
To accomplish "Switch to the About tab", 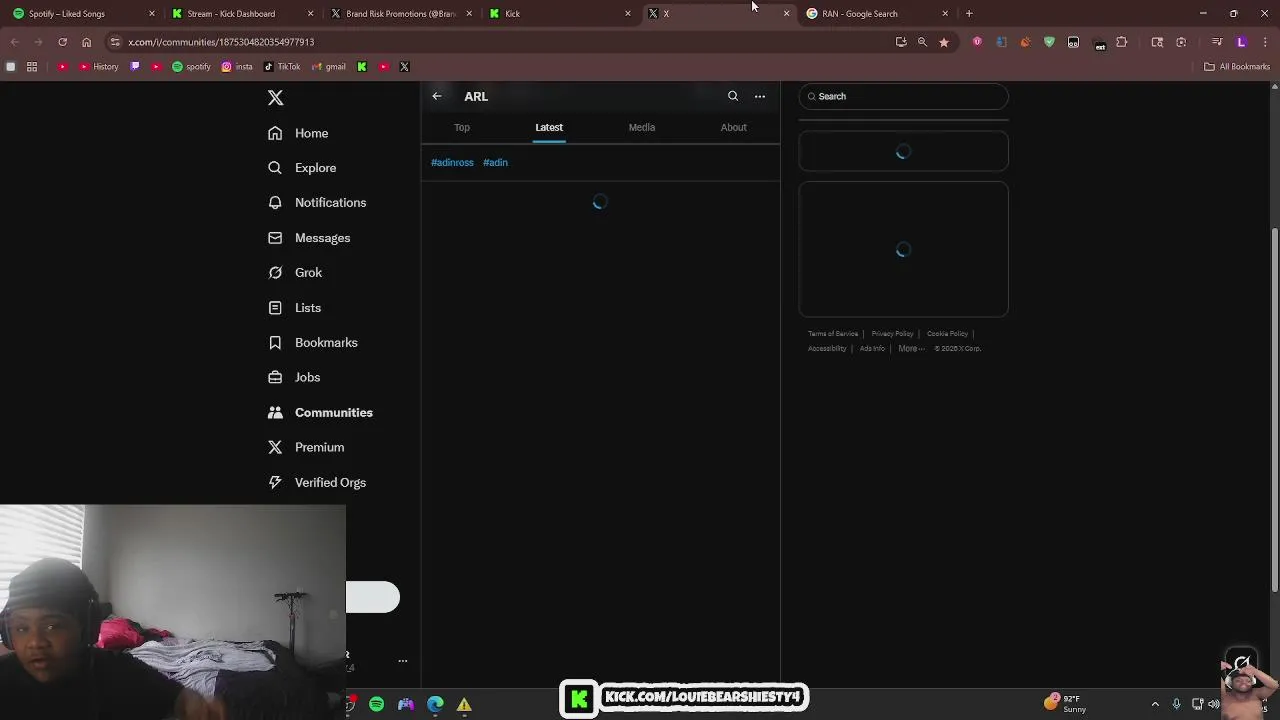I will (x=734, y=127).
